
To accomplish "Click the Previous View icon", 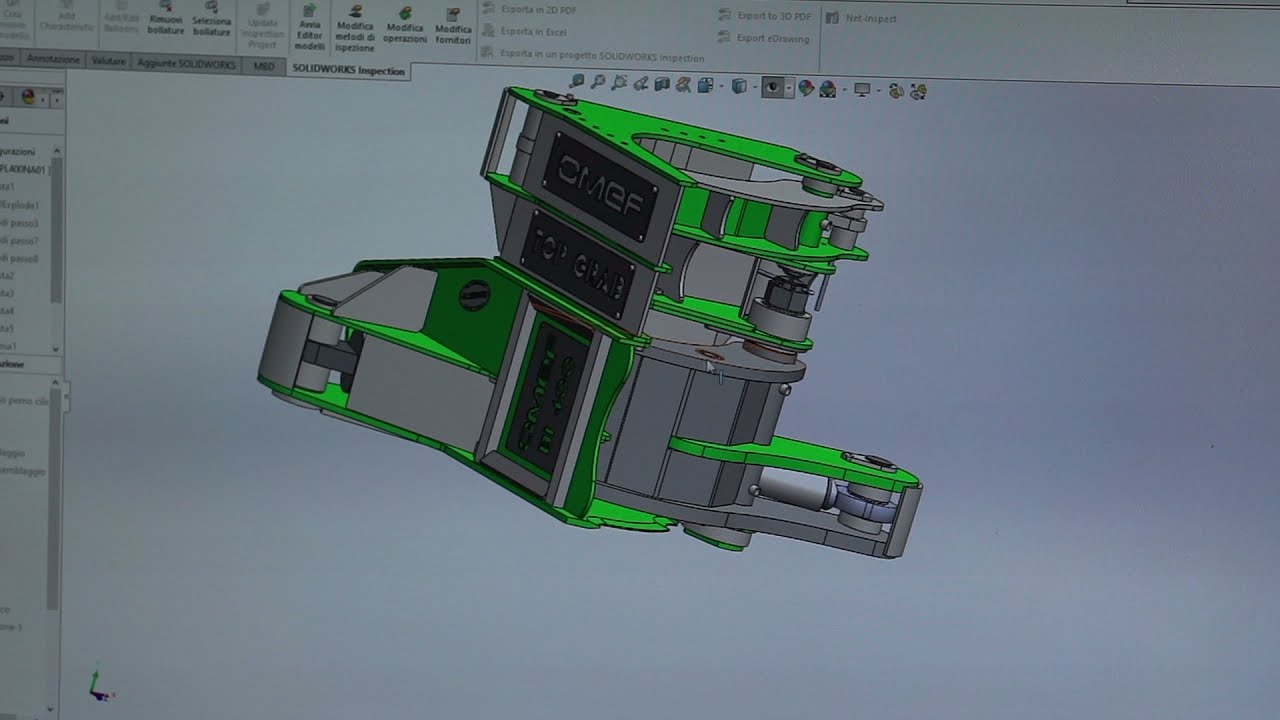I will (619, 83).
